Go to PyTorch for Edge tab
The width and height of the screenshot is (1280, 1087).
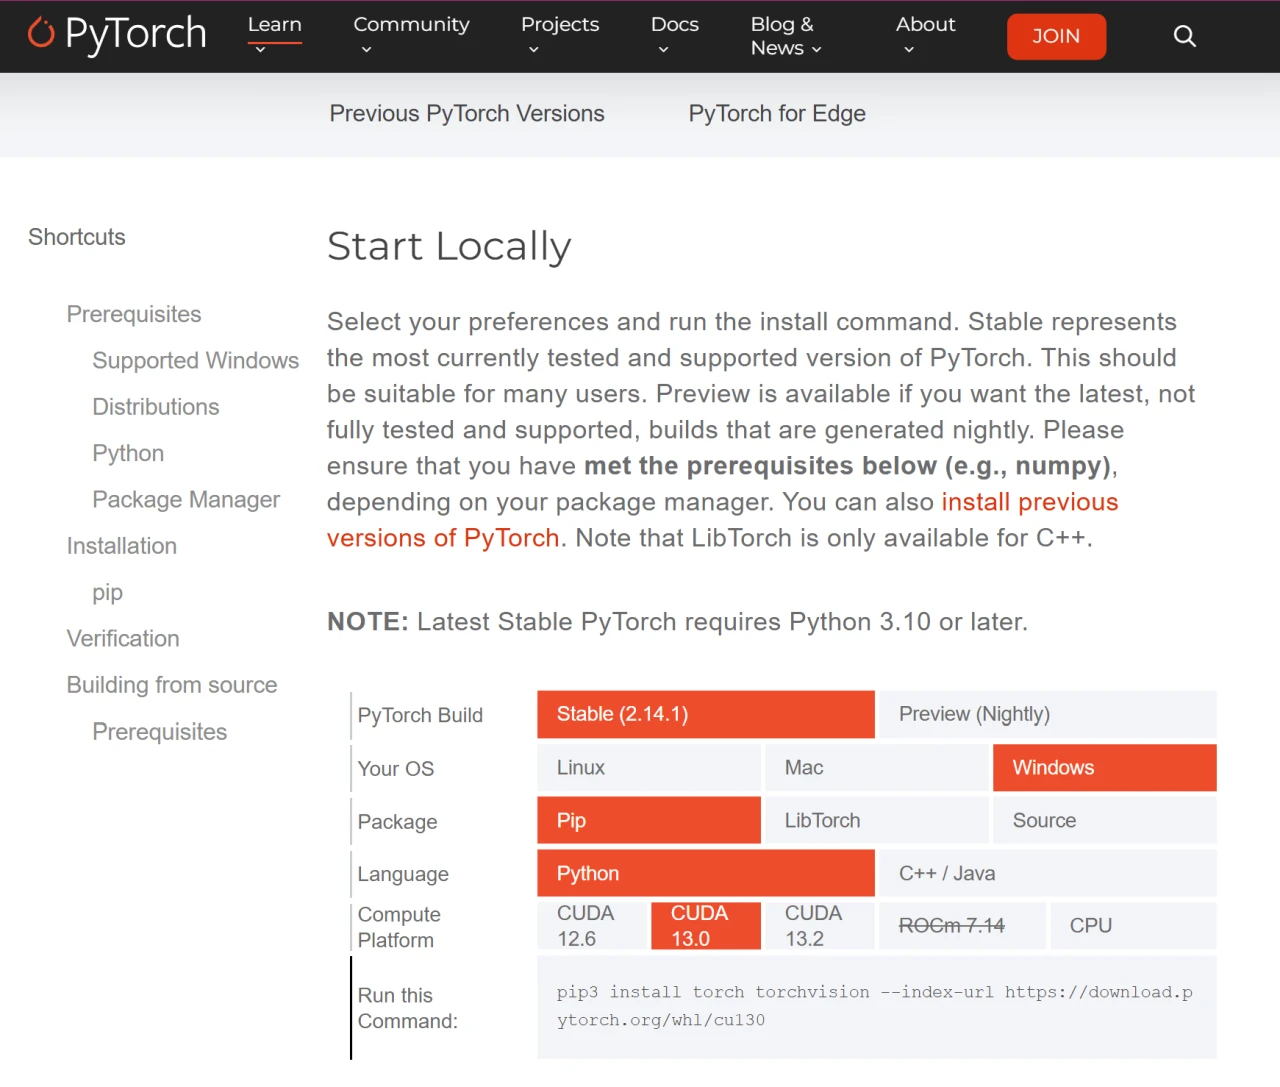point(777,114)
